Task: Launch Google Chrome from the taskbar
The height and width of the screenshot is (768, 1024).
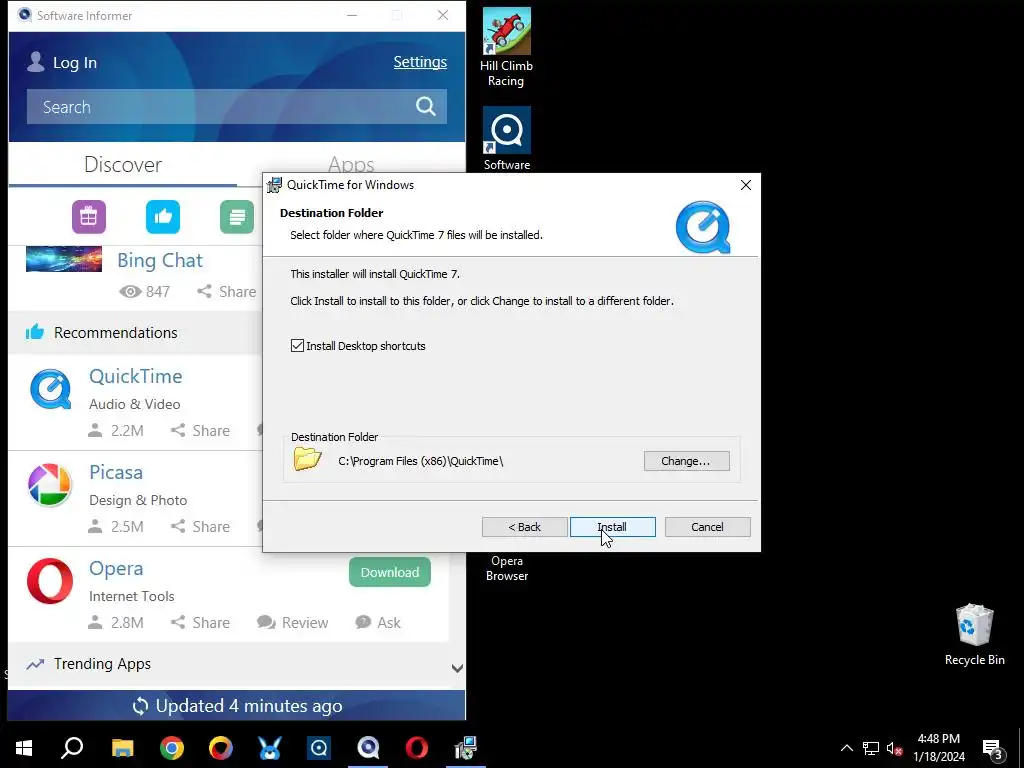Action: pyautogui.click(x=172, y=748)
